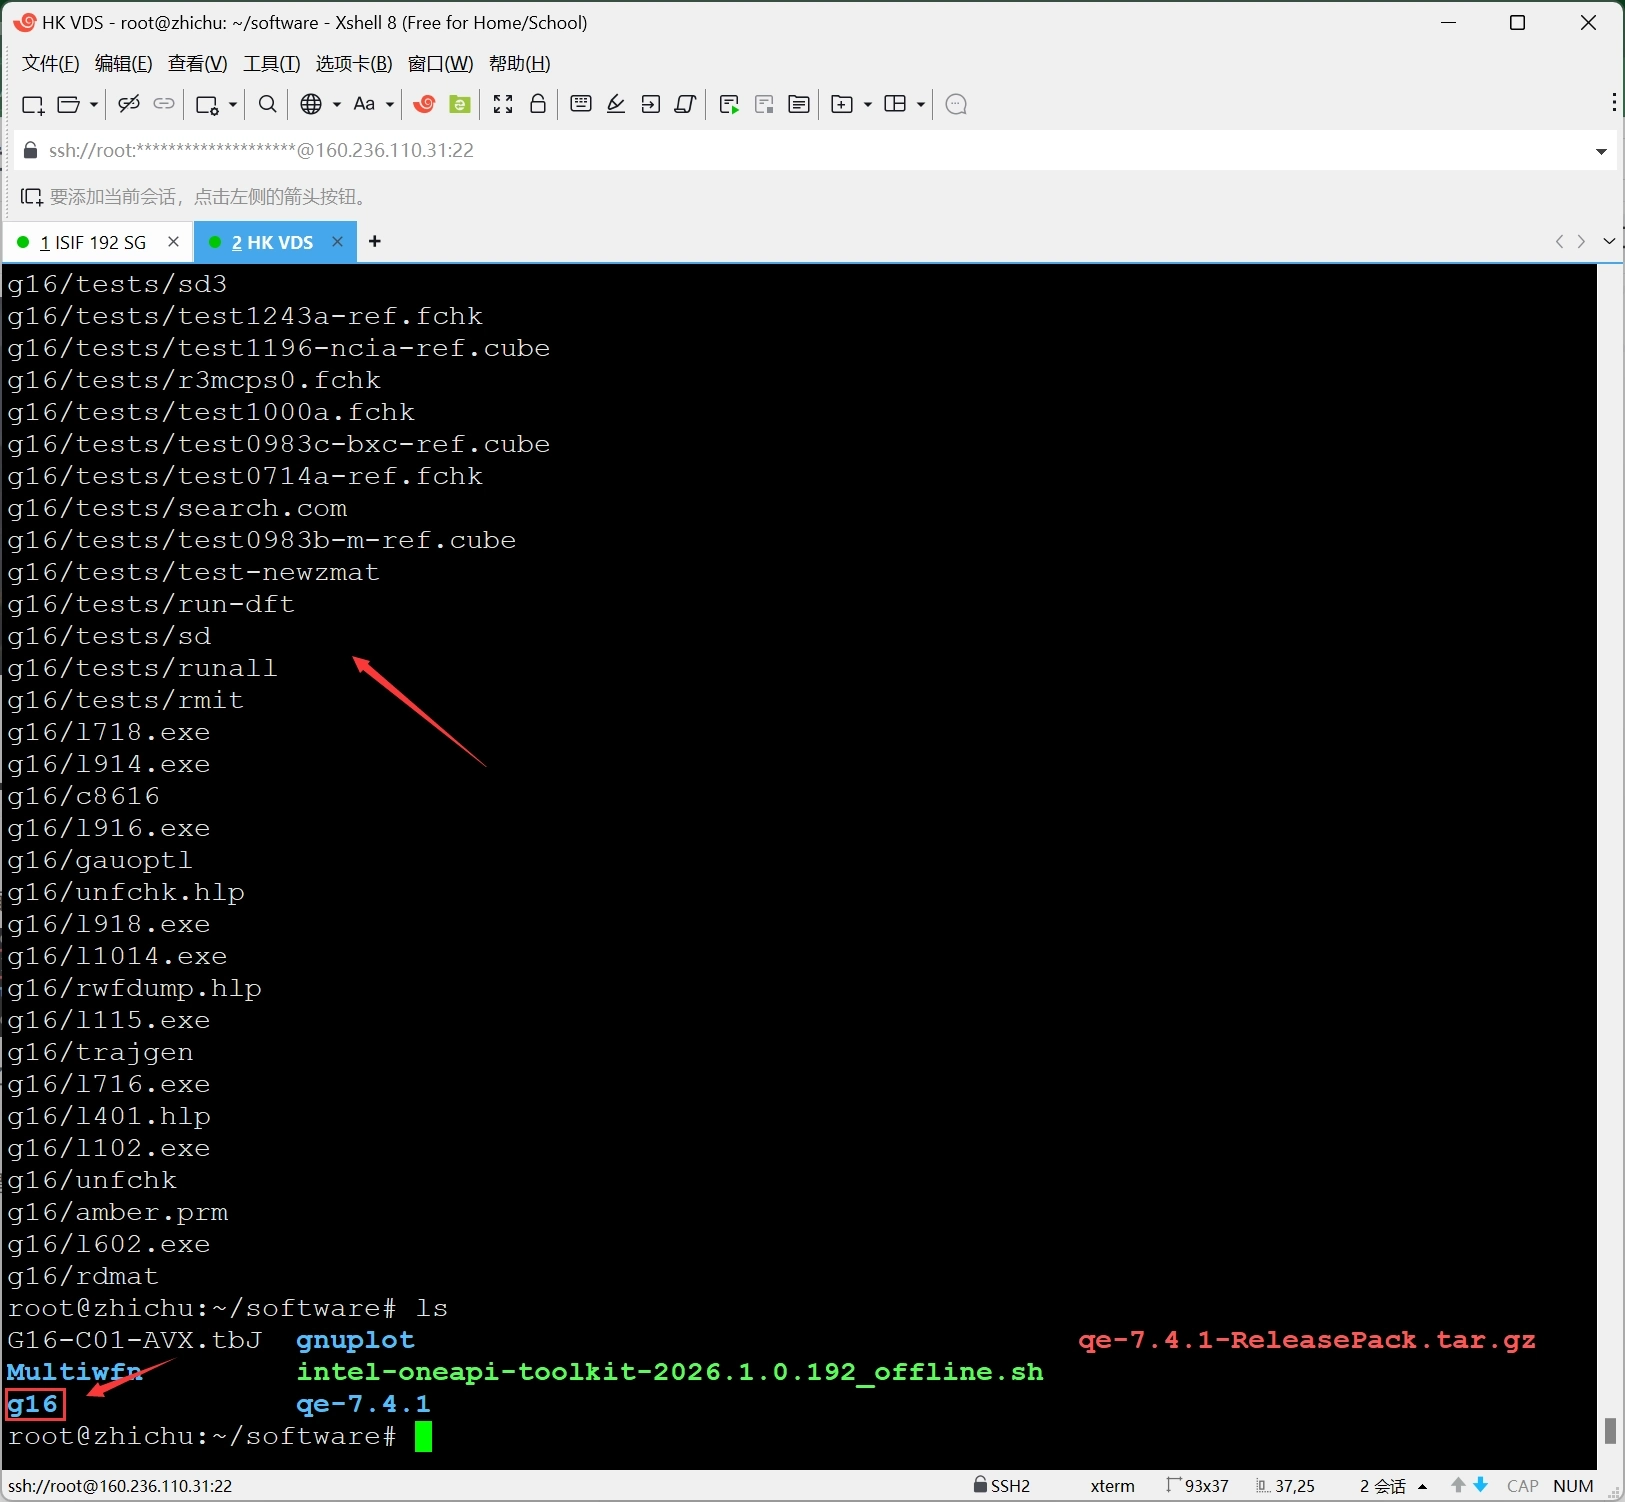Image resolution: width=1625 pixels, height=1502 pixels.
Task: Click the terminal vertical scrollbar thumb
Action: [x=1610, y=1430]
